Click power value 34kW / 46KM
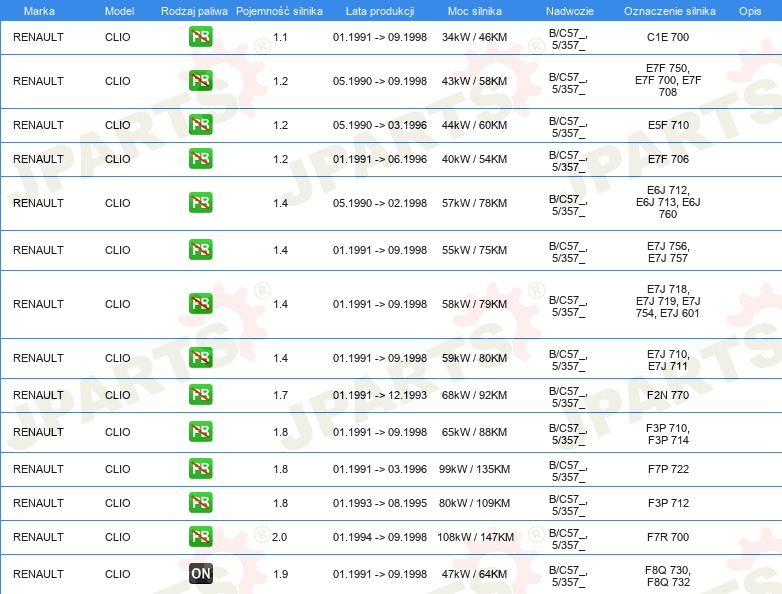This screenshot has height=594, width=782. coord(474,37)
